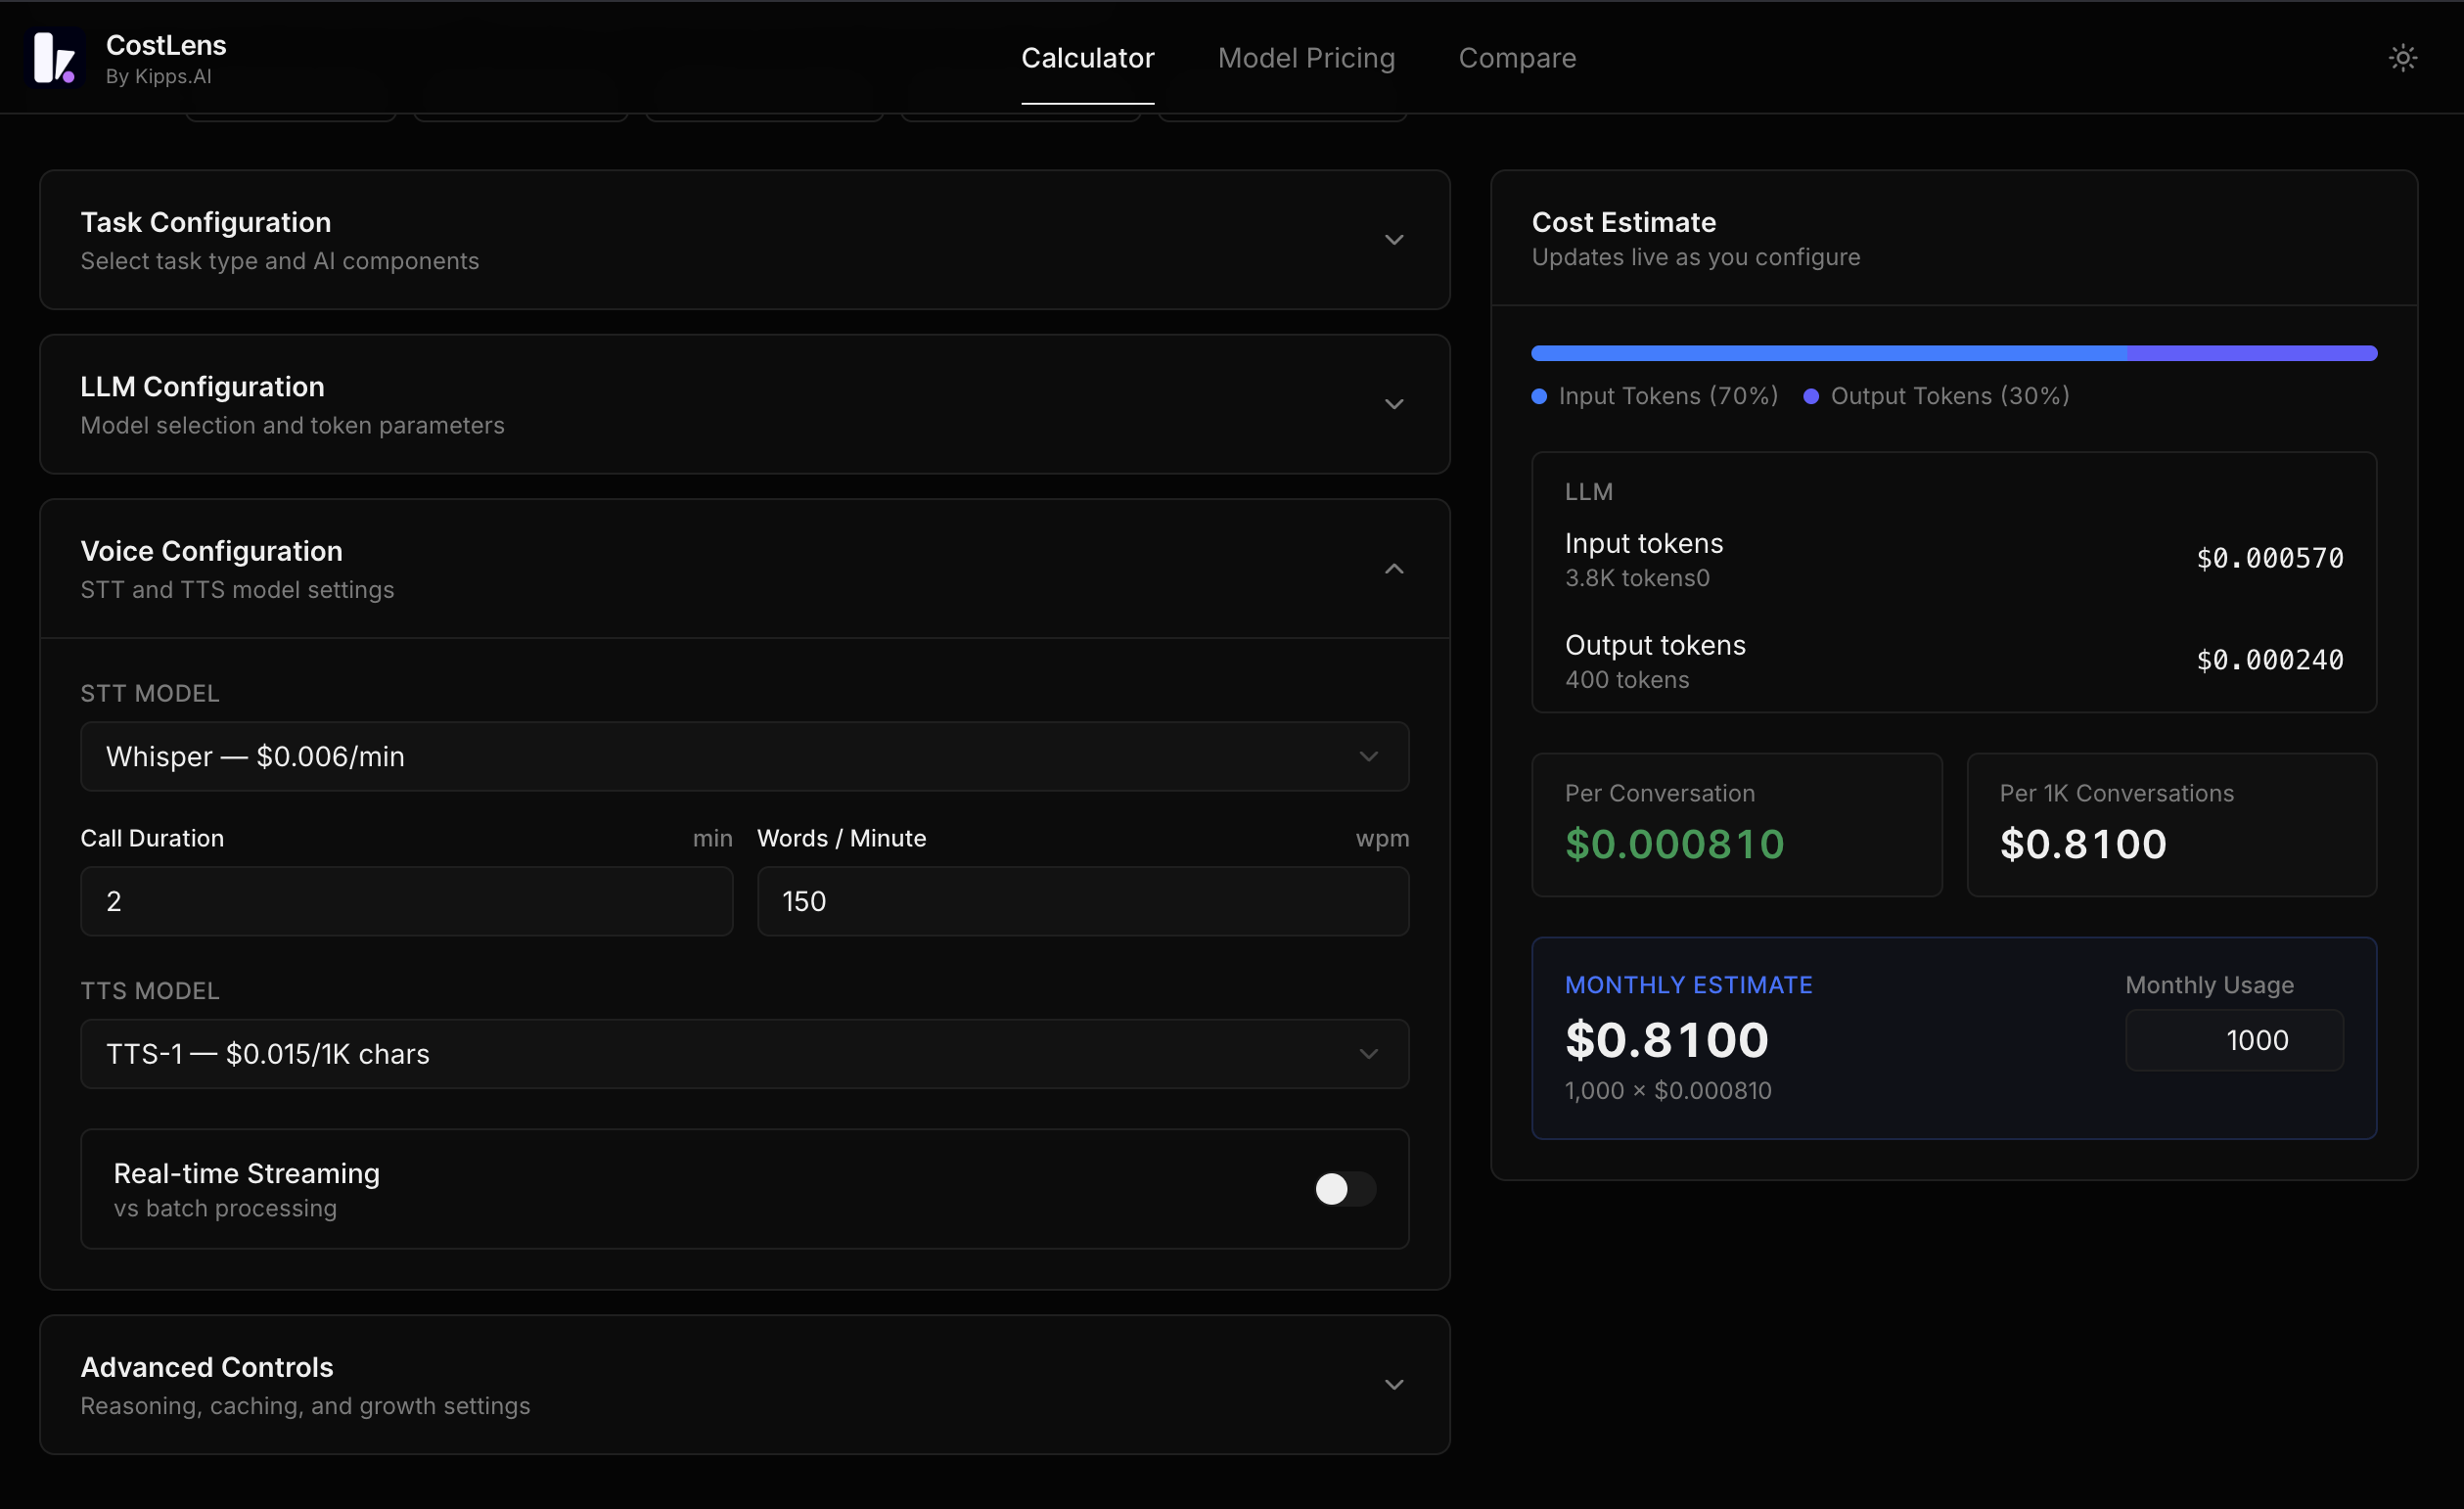Click the Real-time Streaming label
Screen dimensions: 2464x1509
246,1174
